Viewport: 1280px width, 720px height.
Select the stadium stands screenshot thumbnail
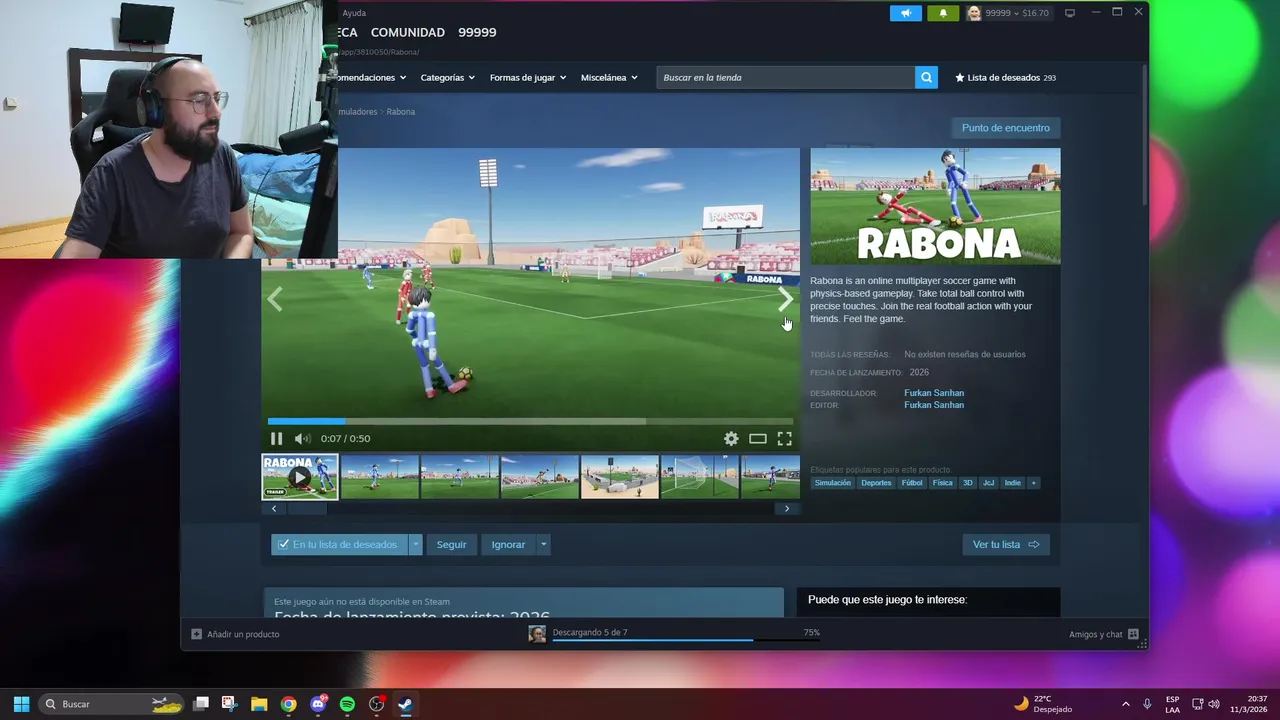pos(620,477)
